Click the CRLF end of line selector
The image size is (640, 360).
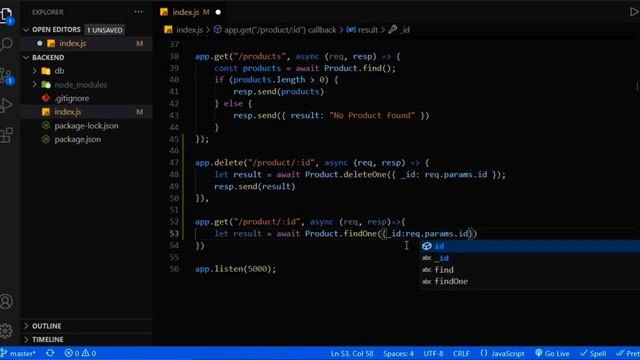[x=461, y=353]
